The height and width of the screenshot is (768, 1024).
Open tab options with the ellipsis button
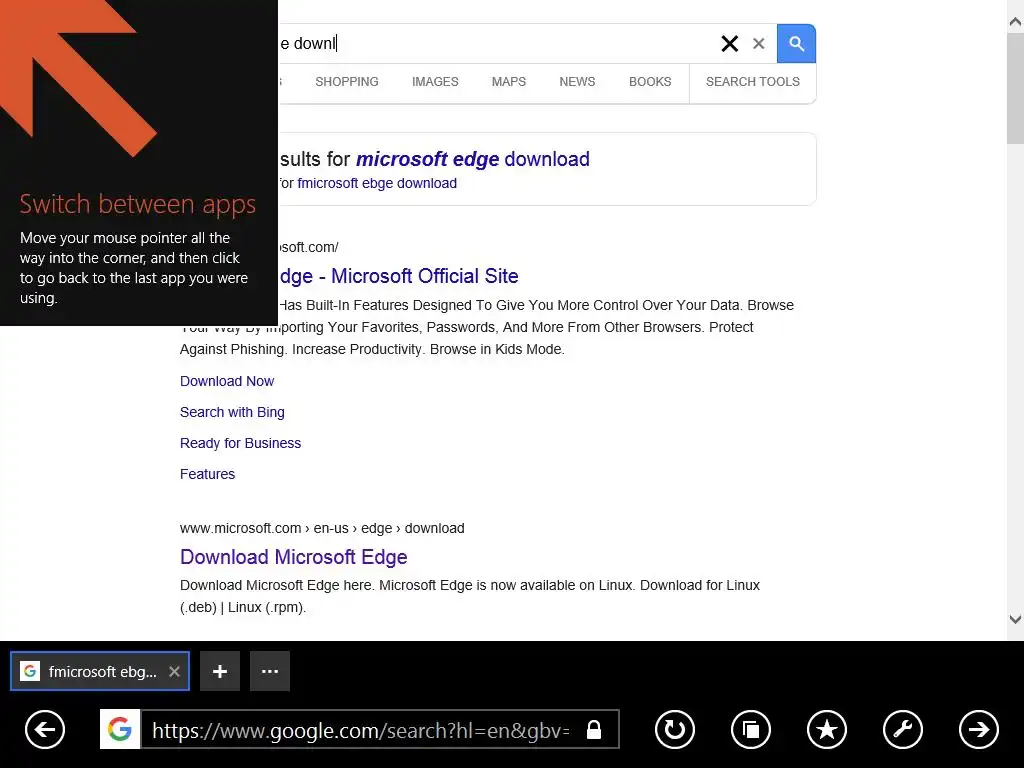point(270,671)
